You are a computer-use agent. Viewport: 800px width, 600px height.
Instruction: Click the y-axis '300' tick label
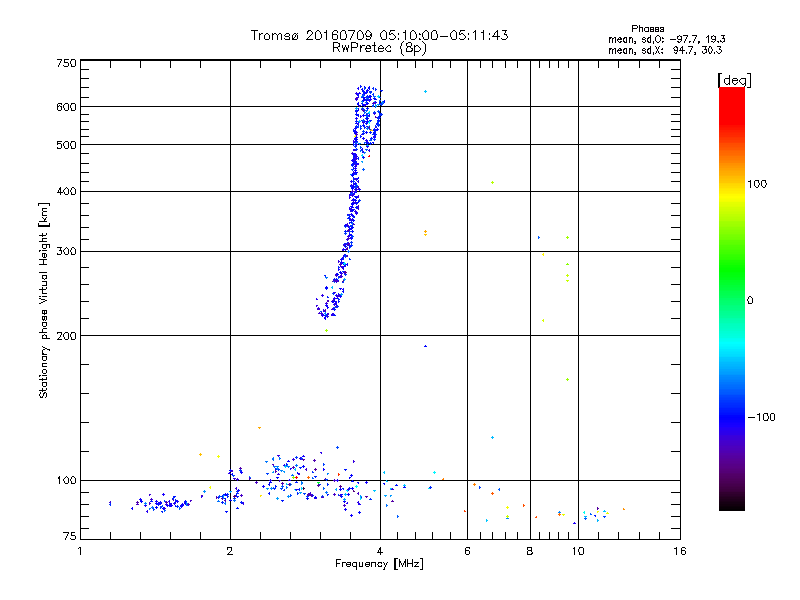click(x=66, y=251)
